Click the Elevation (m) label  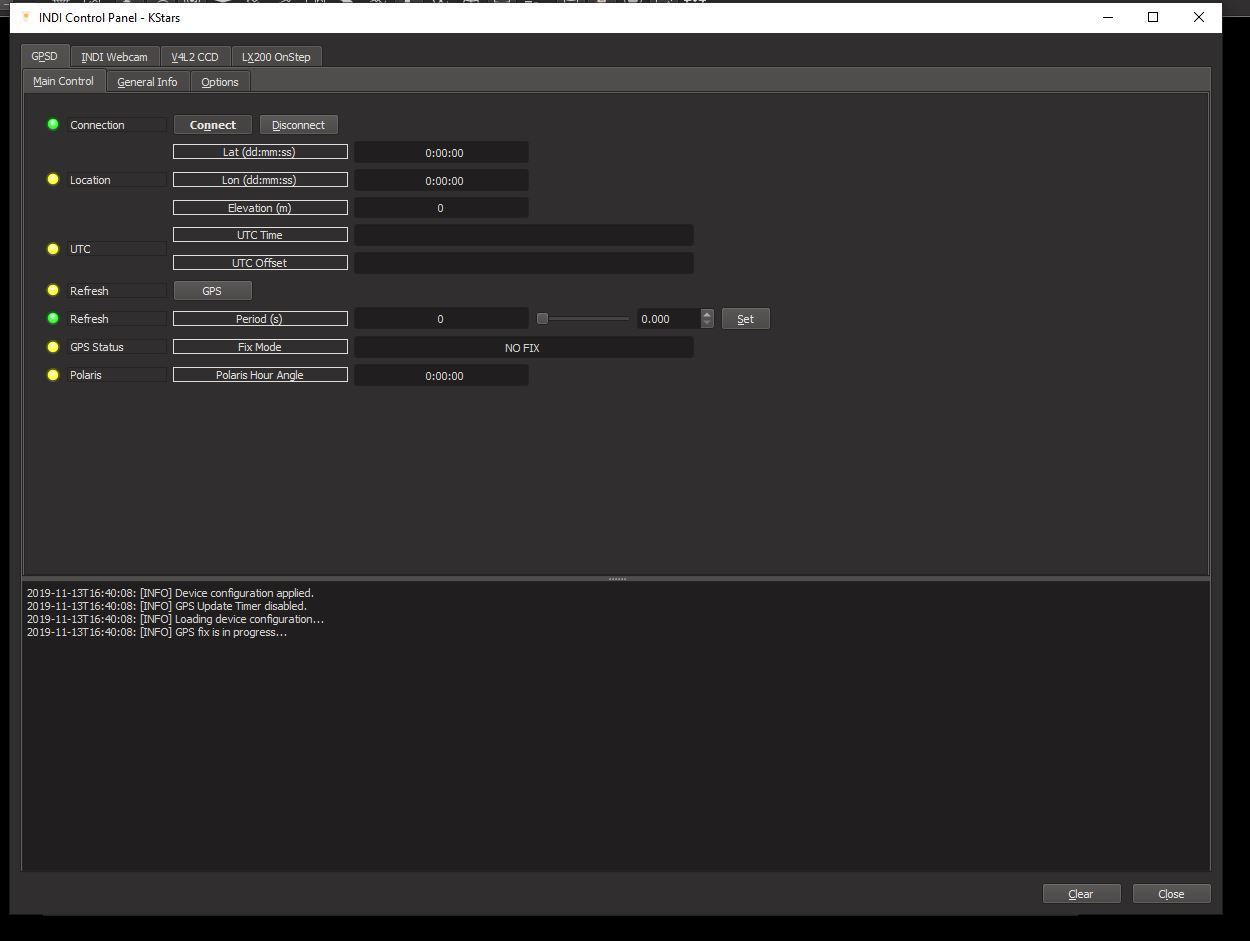pyautogui.click(x=260, y=208)
